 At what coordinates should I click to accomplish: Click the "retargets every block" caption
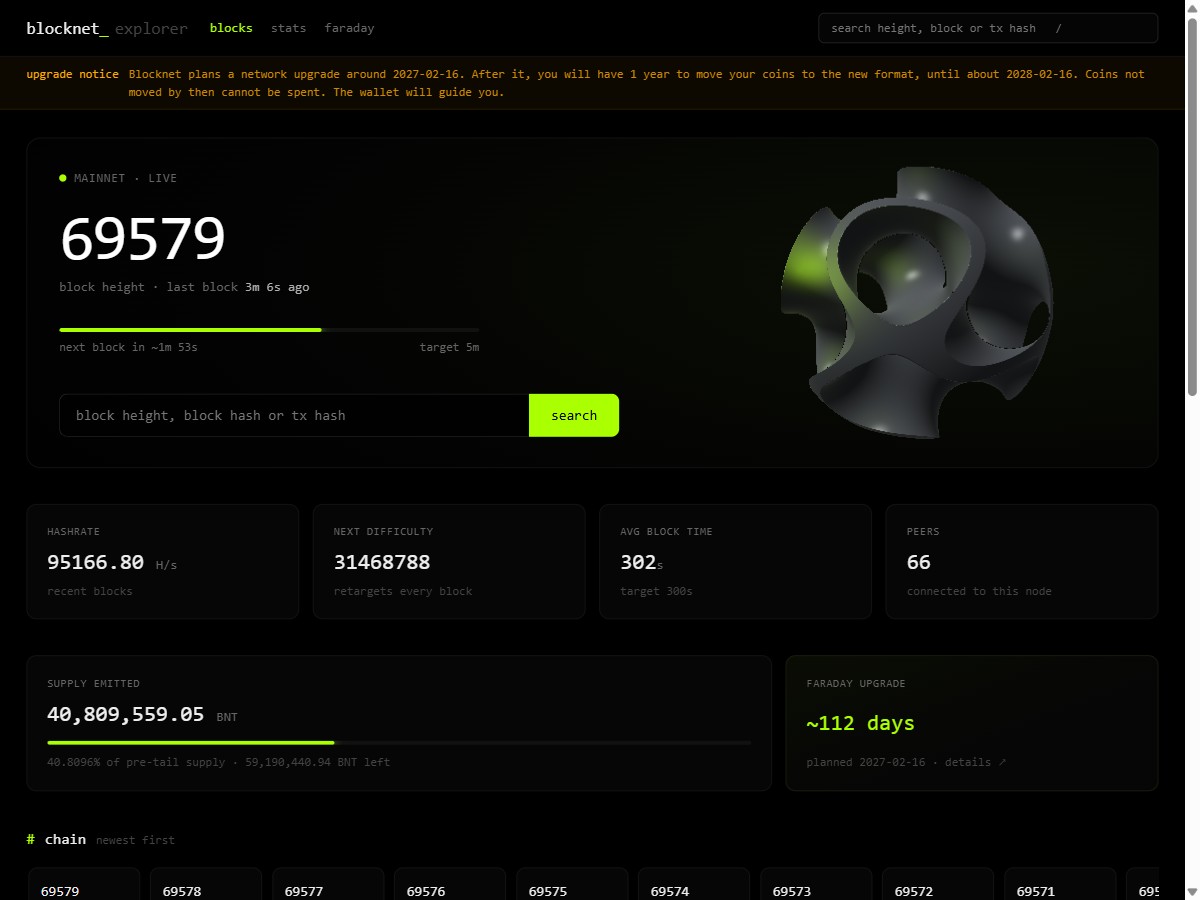[x=403, y=591]
